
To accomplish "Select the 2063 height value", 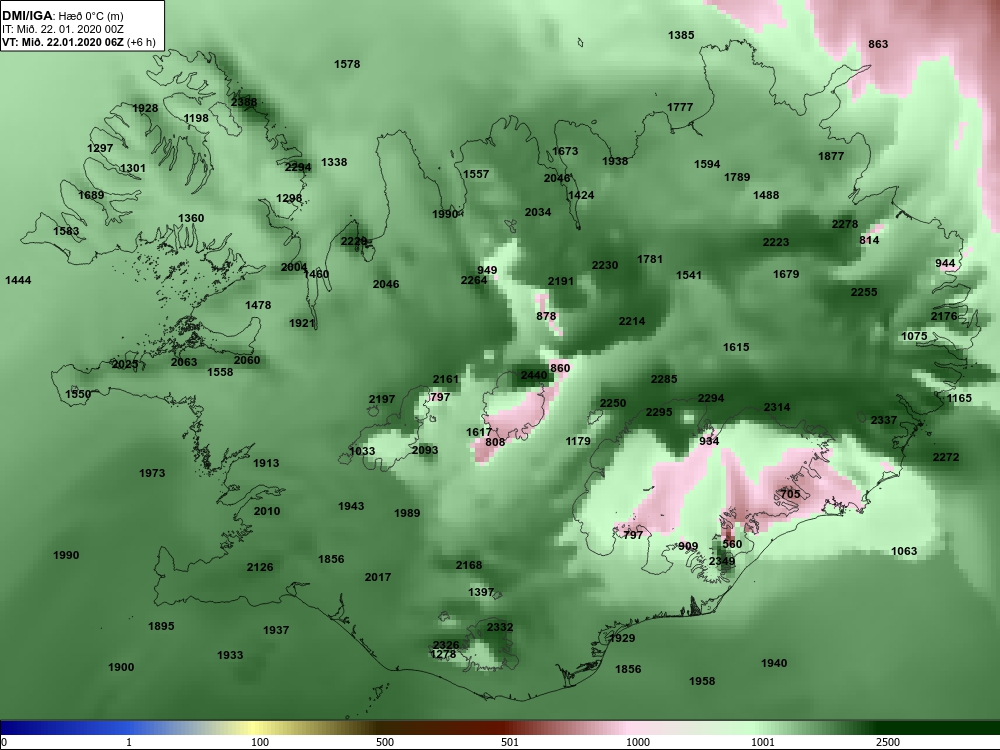I will [x=184, y=362].
